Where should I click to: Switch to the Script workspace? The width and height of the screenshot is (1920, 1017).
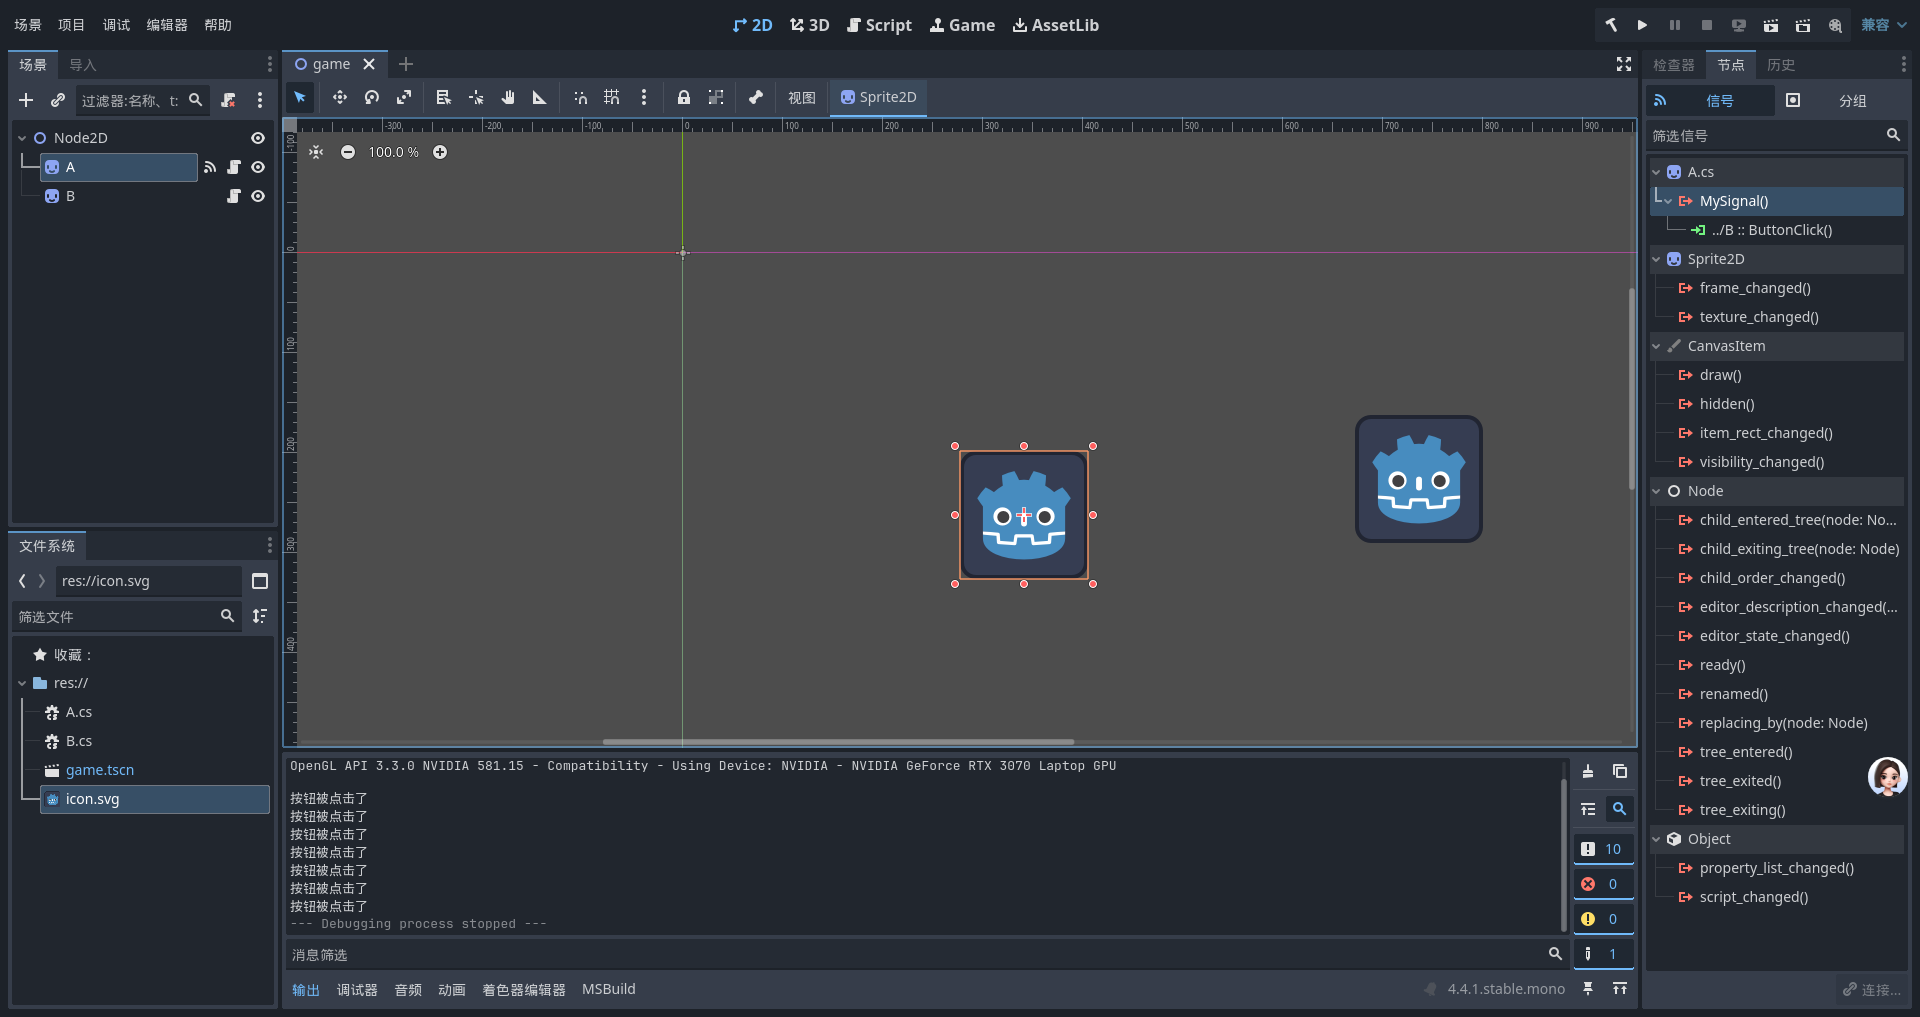coord(879,25)
